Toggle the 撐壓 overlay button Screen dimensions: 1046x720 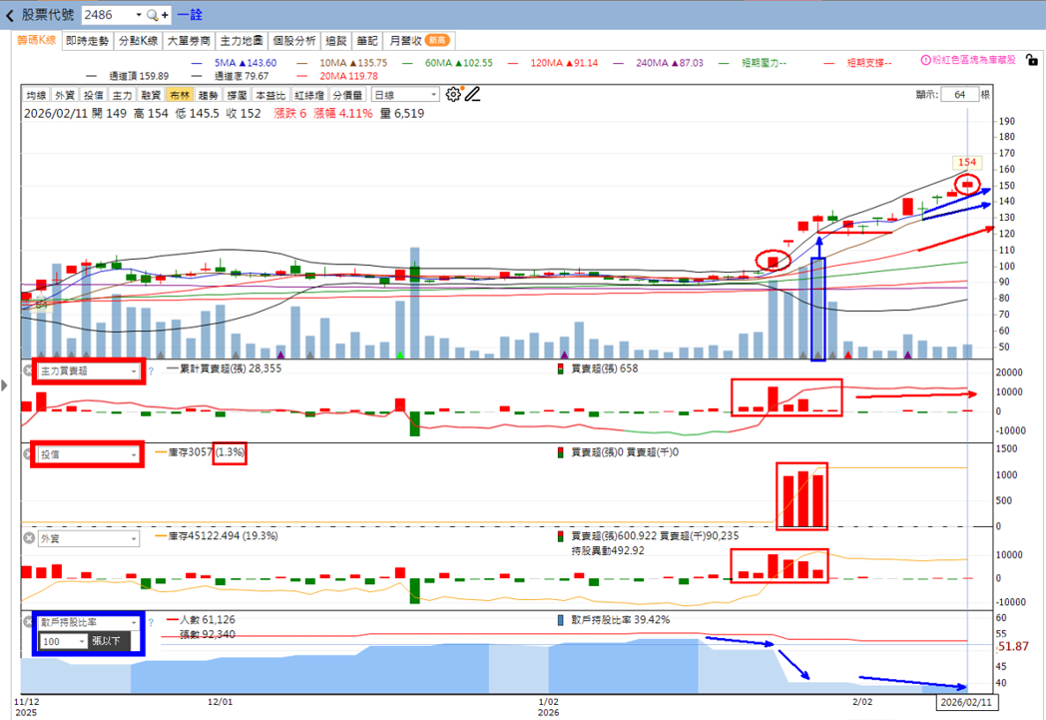[x=237, y=95]
